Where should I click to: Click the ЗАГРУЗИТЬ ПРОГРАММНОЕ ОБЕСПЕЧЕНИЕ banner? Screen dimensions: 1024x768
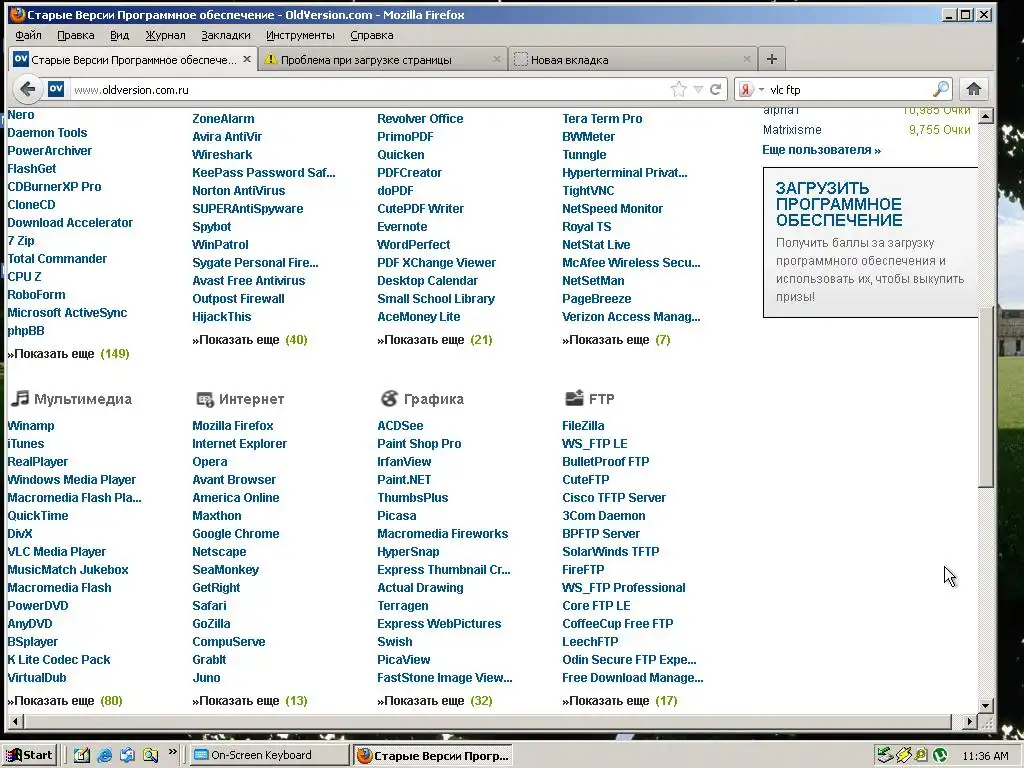(871, 242)
